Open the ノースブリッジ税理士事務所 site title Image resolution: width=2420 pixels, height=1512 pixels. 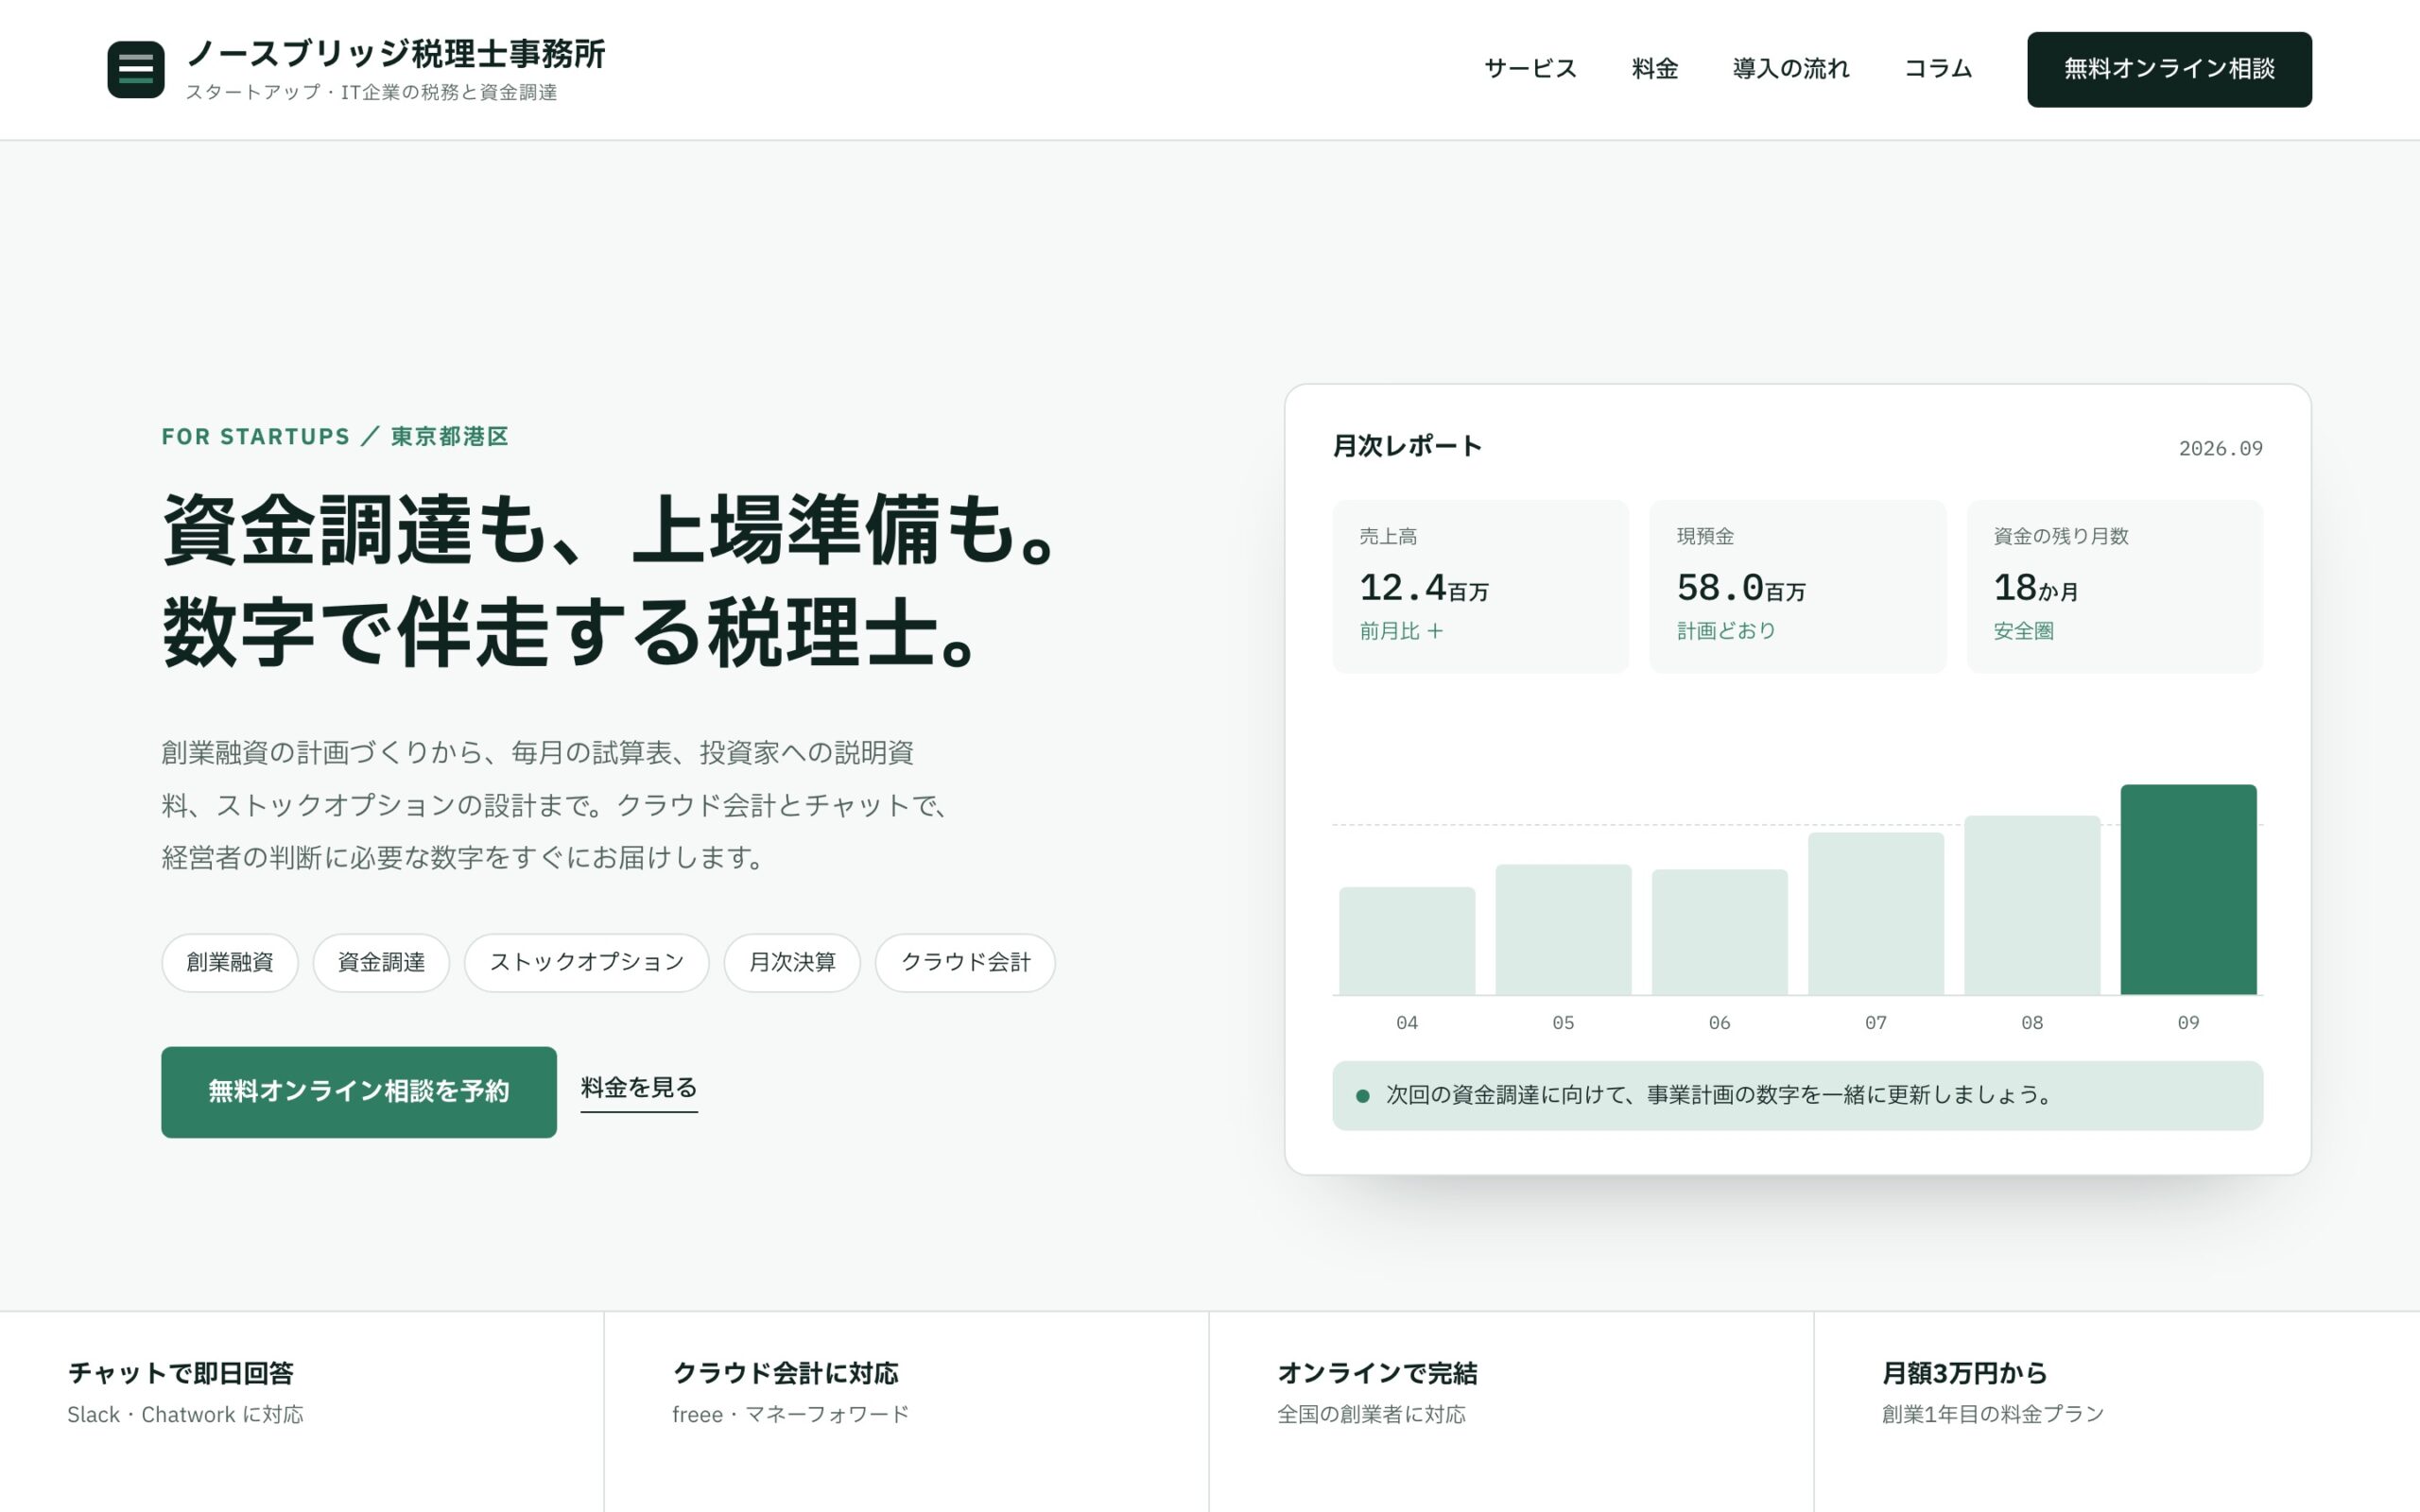click(x=395, y=54)
